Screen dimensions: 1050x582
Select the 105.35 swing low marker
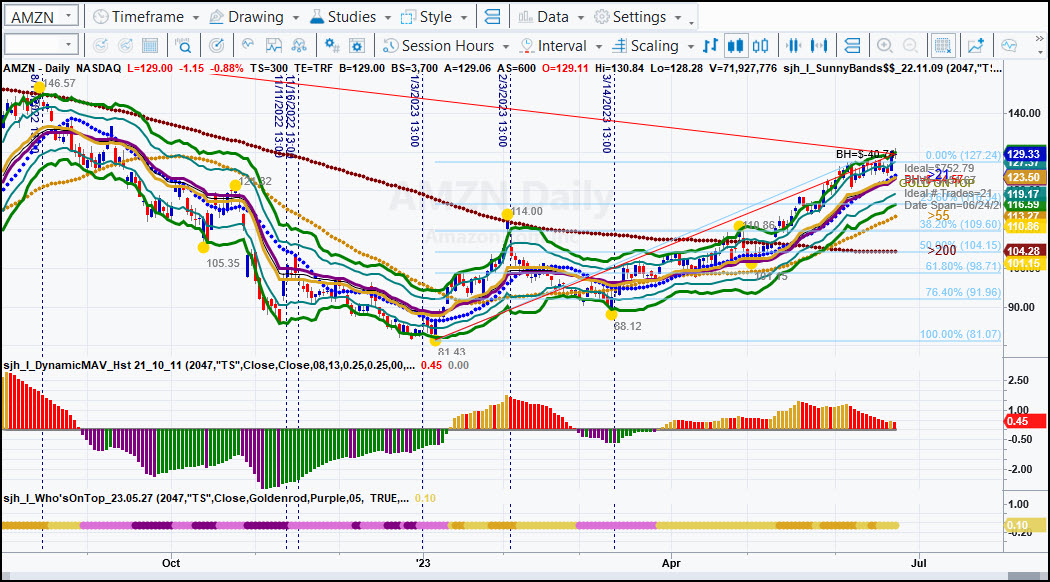coord(204,247)
